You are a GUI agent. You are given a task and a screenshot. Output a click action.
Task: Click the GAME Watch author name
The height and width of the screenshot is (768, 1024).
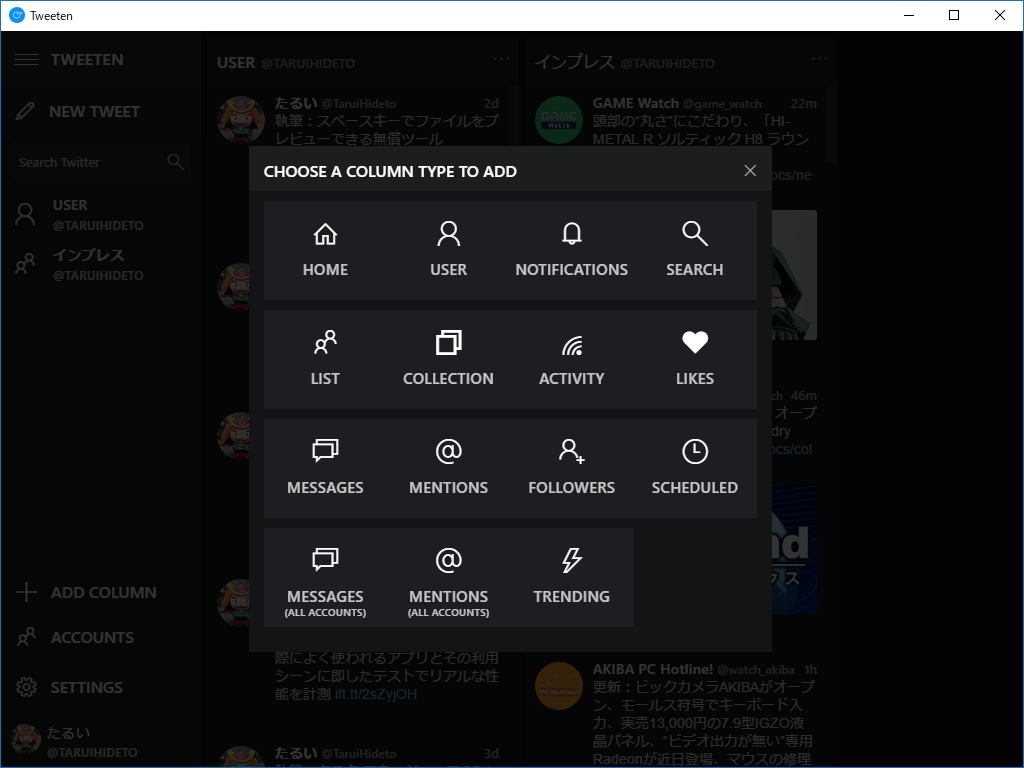tap(635, 103)
